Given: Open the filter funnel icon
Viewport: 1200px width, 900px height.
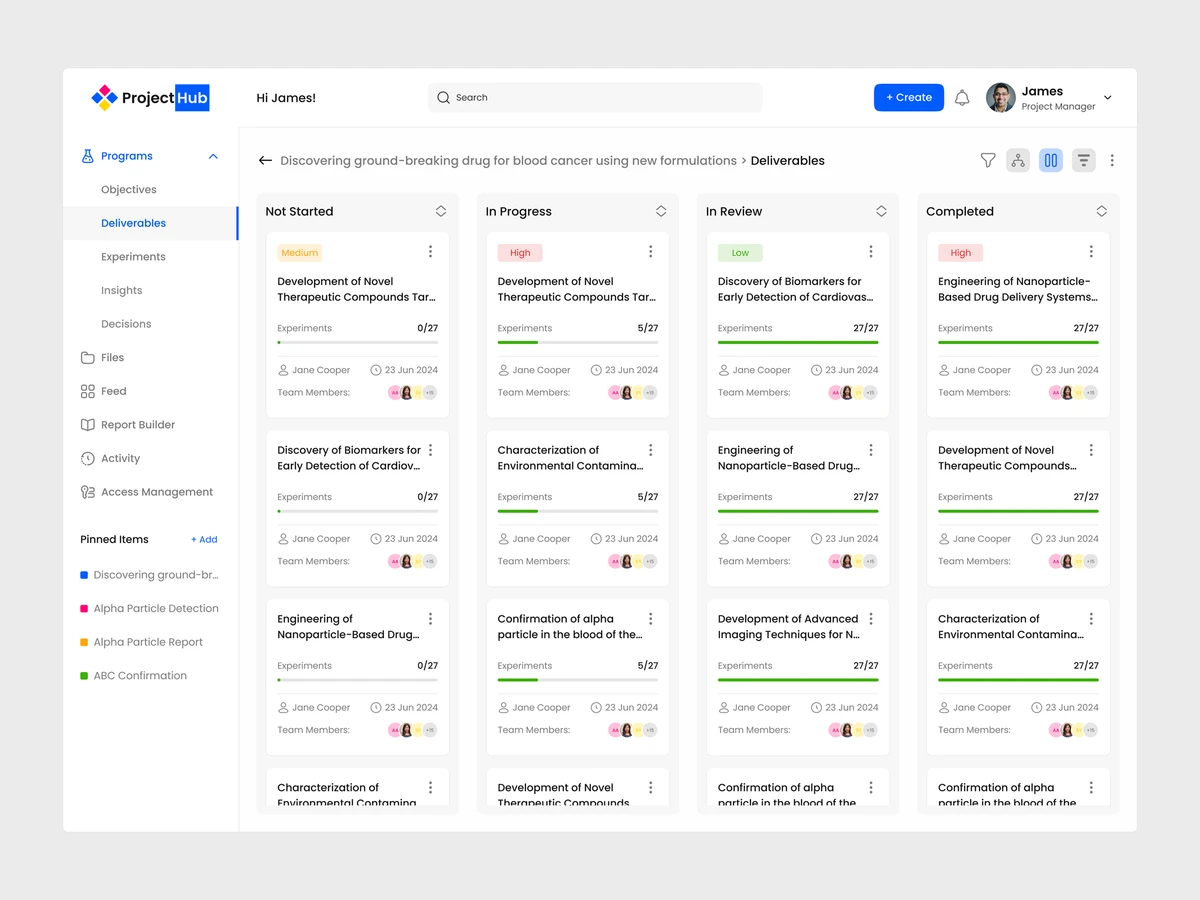Looking at the screenshot, I should pyautogui.click(x=988, y=160).
